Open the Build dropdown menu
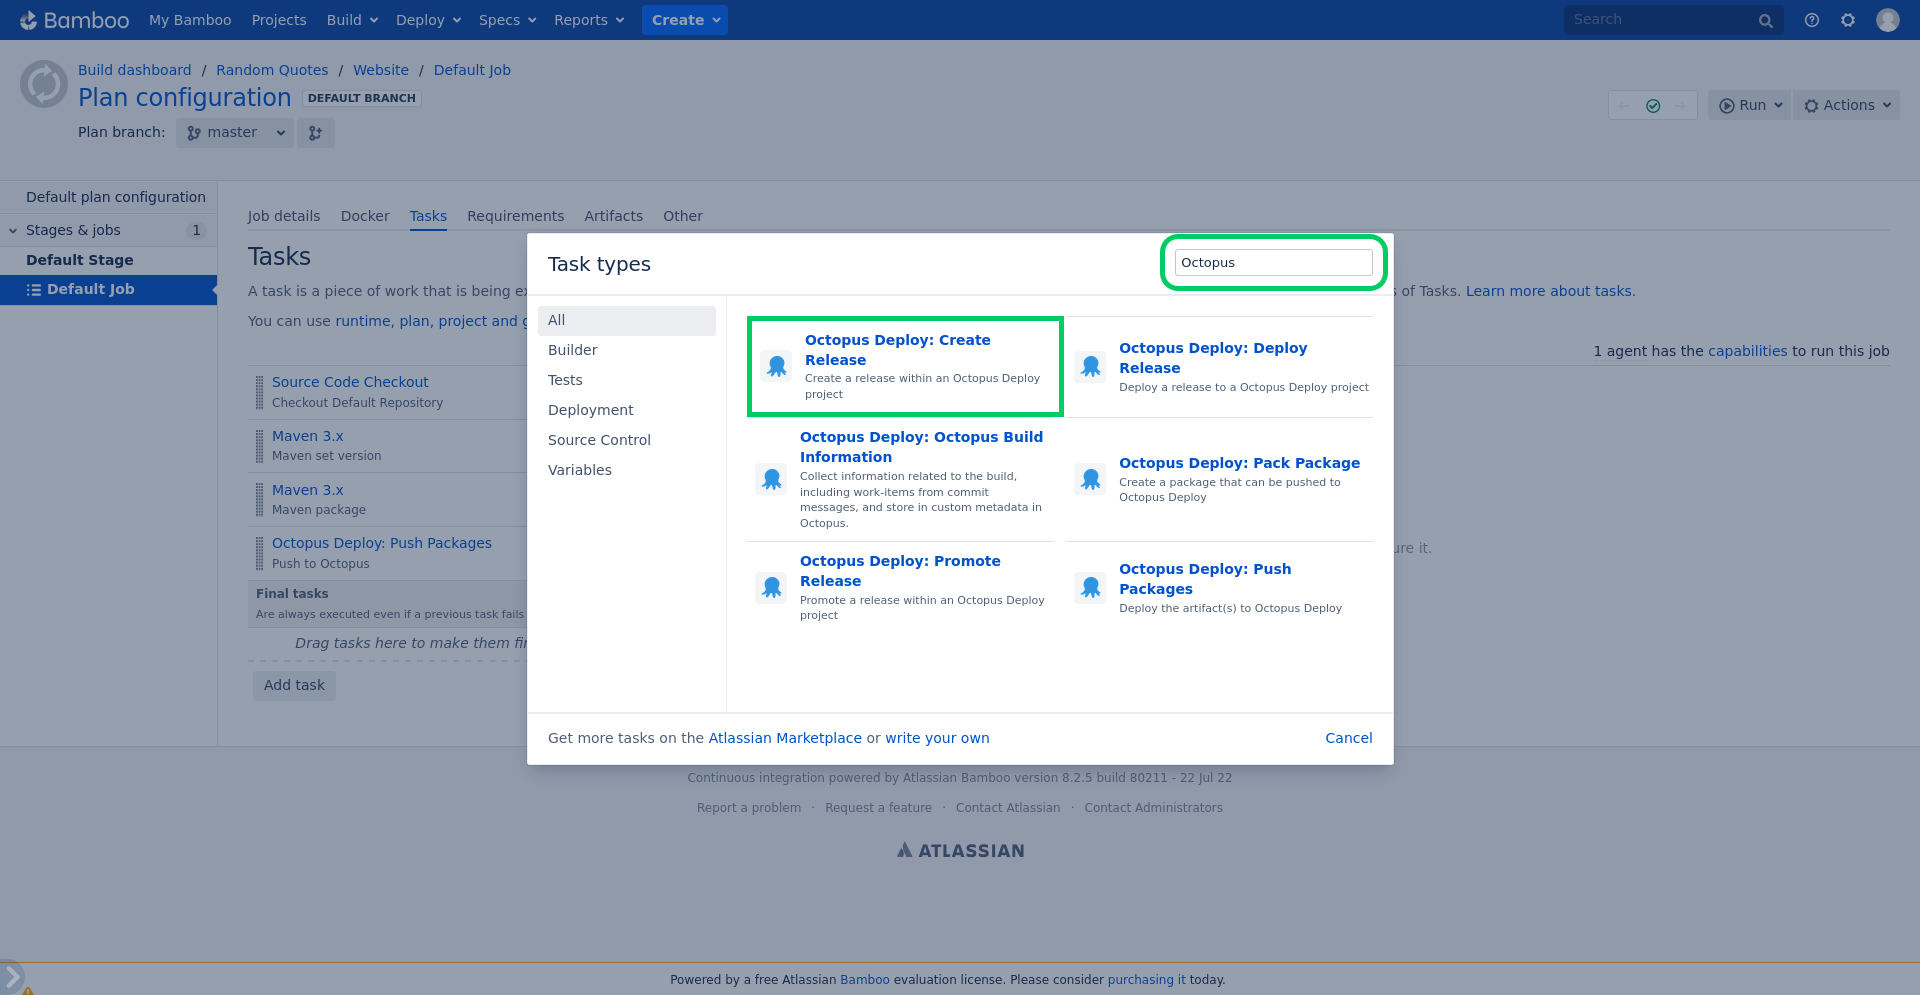 tap(352, 20)
